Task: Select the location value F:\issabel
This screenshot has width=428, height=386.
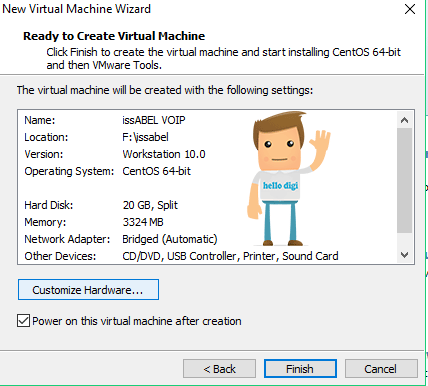Action: pos(145,137)
